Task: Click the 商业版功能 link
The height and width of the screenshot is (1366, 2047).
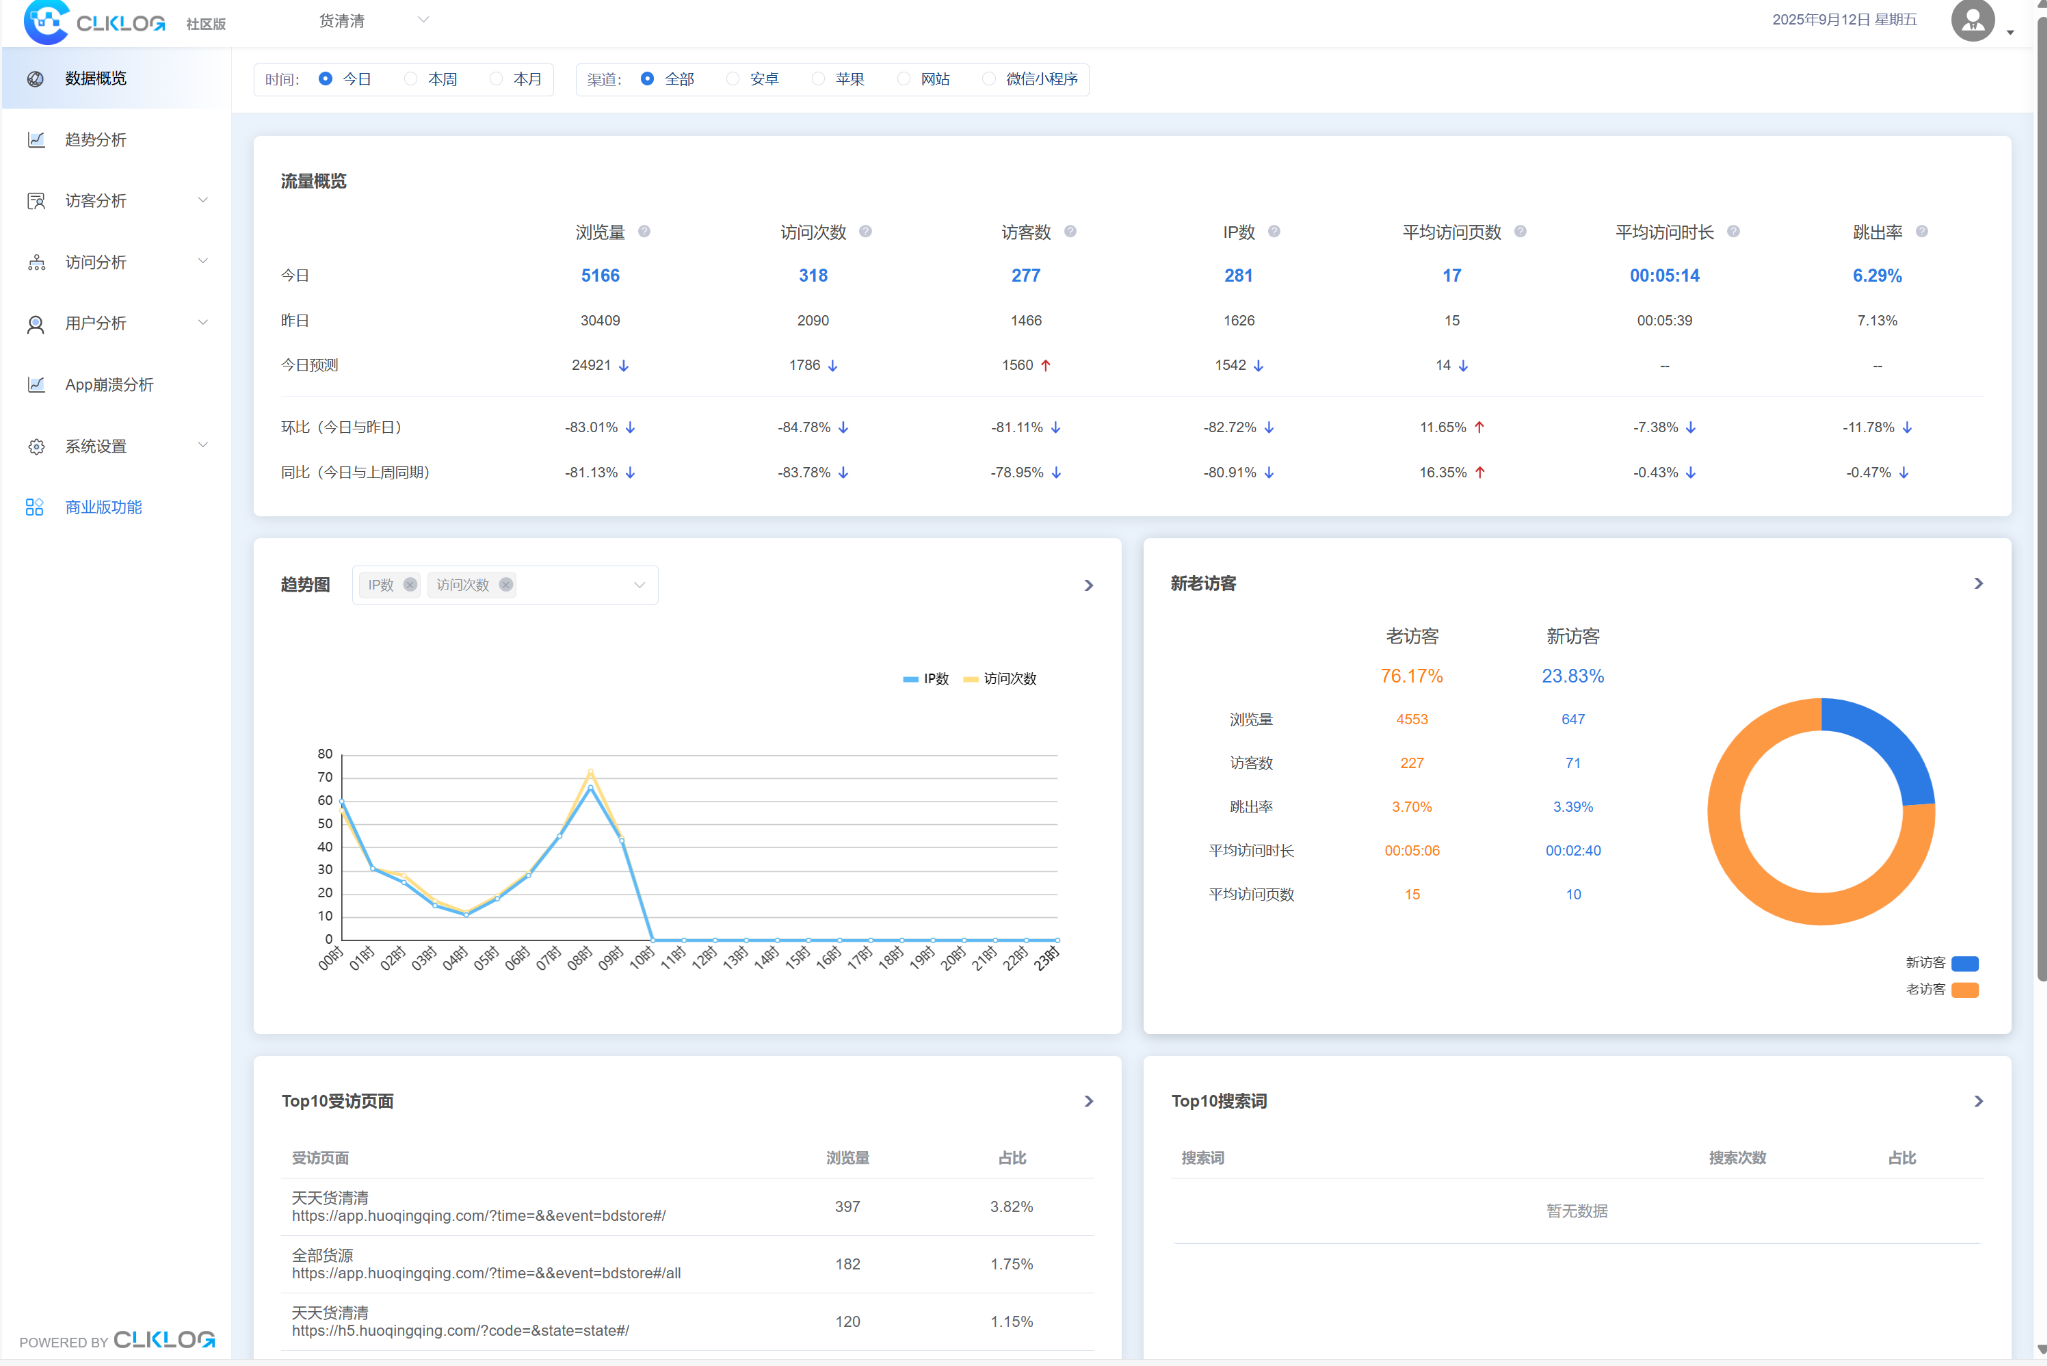Action: point(103,507)
